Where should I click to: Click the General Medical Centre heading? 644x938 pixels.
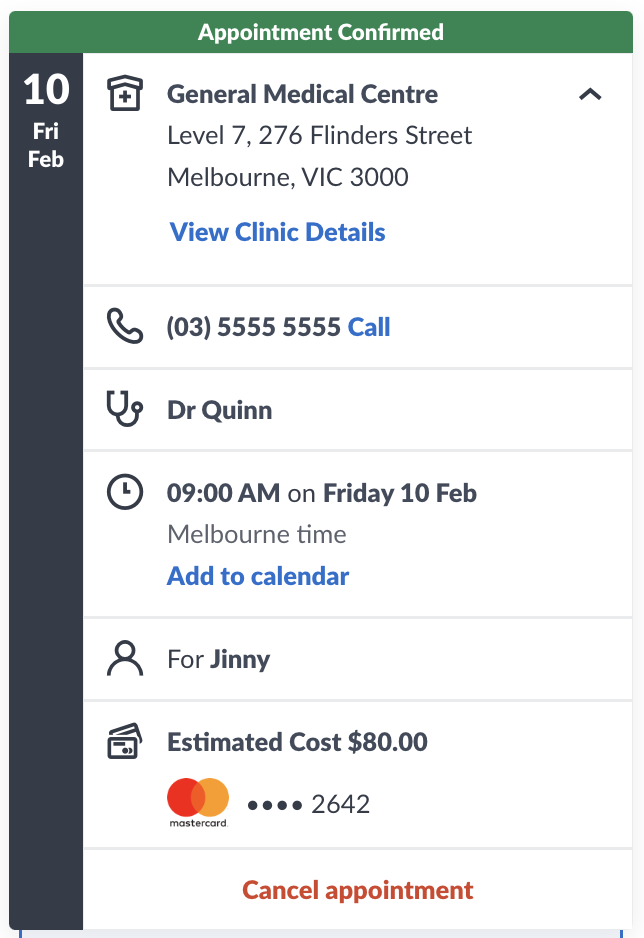pyautogui.click(x=302, y=94)
